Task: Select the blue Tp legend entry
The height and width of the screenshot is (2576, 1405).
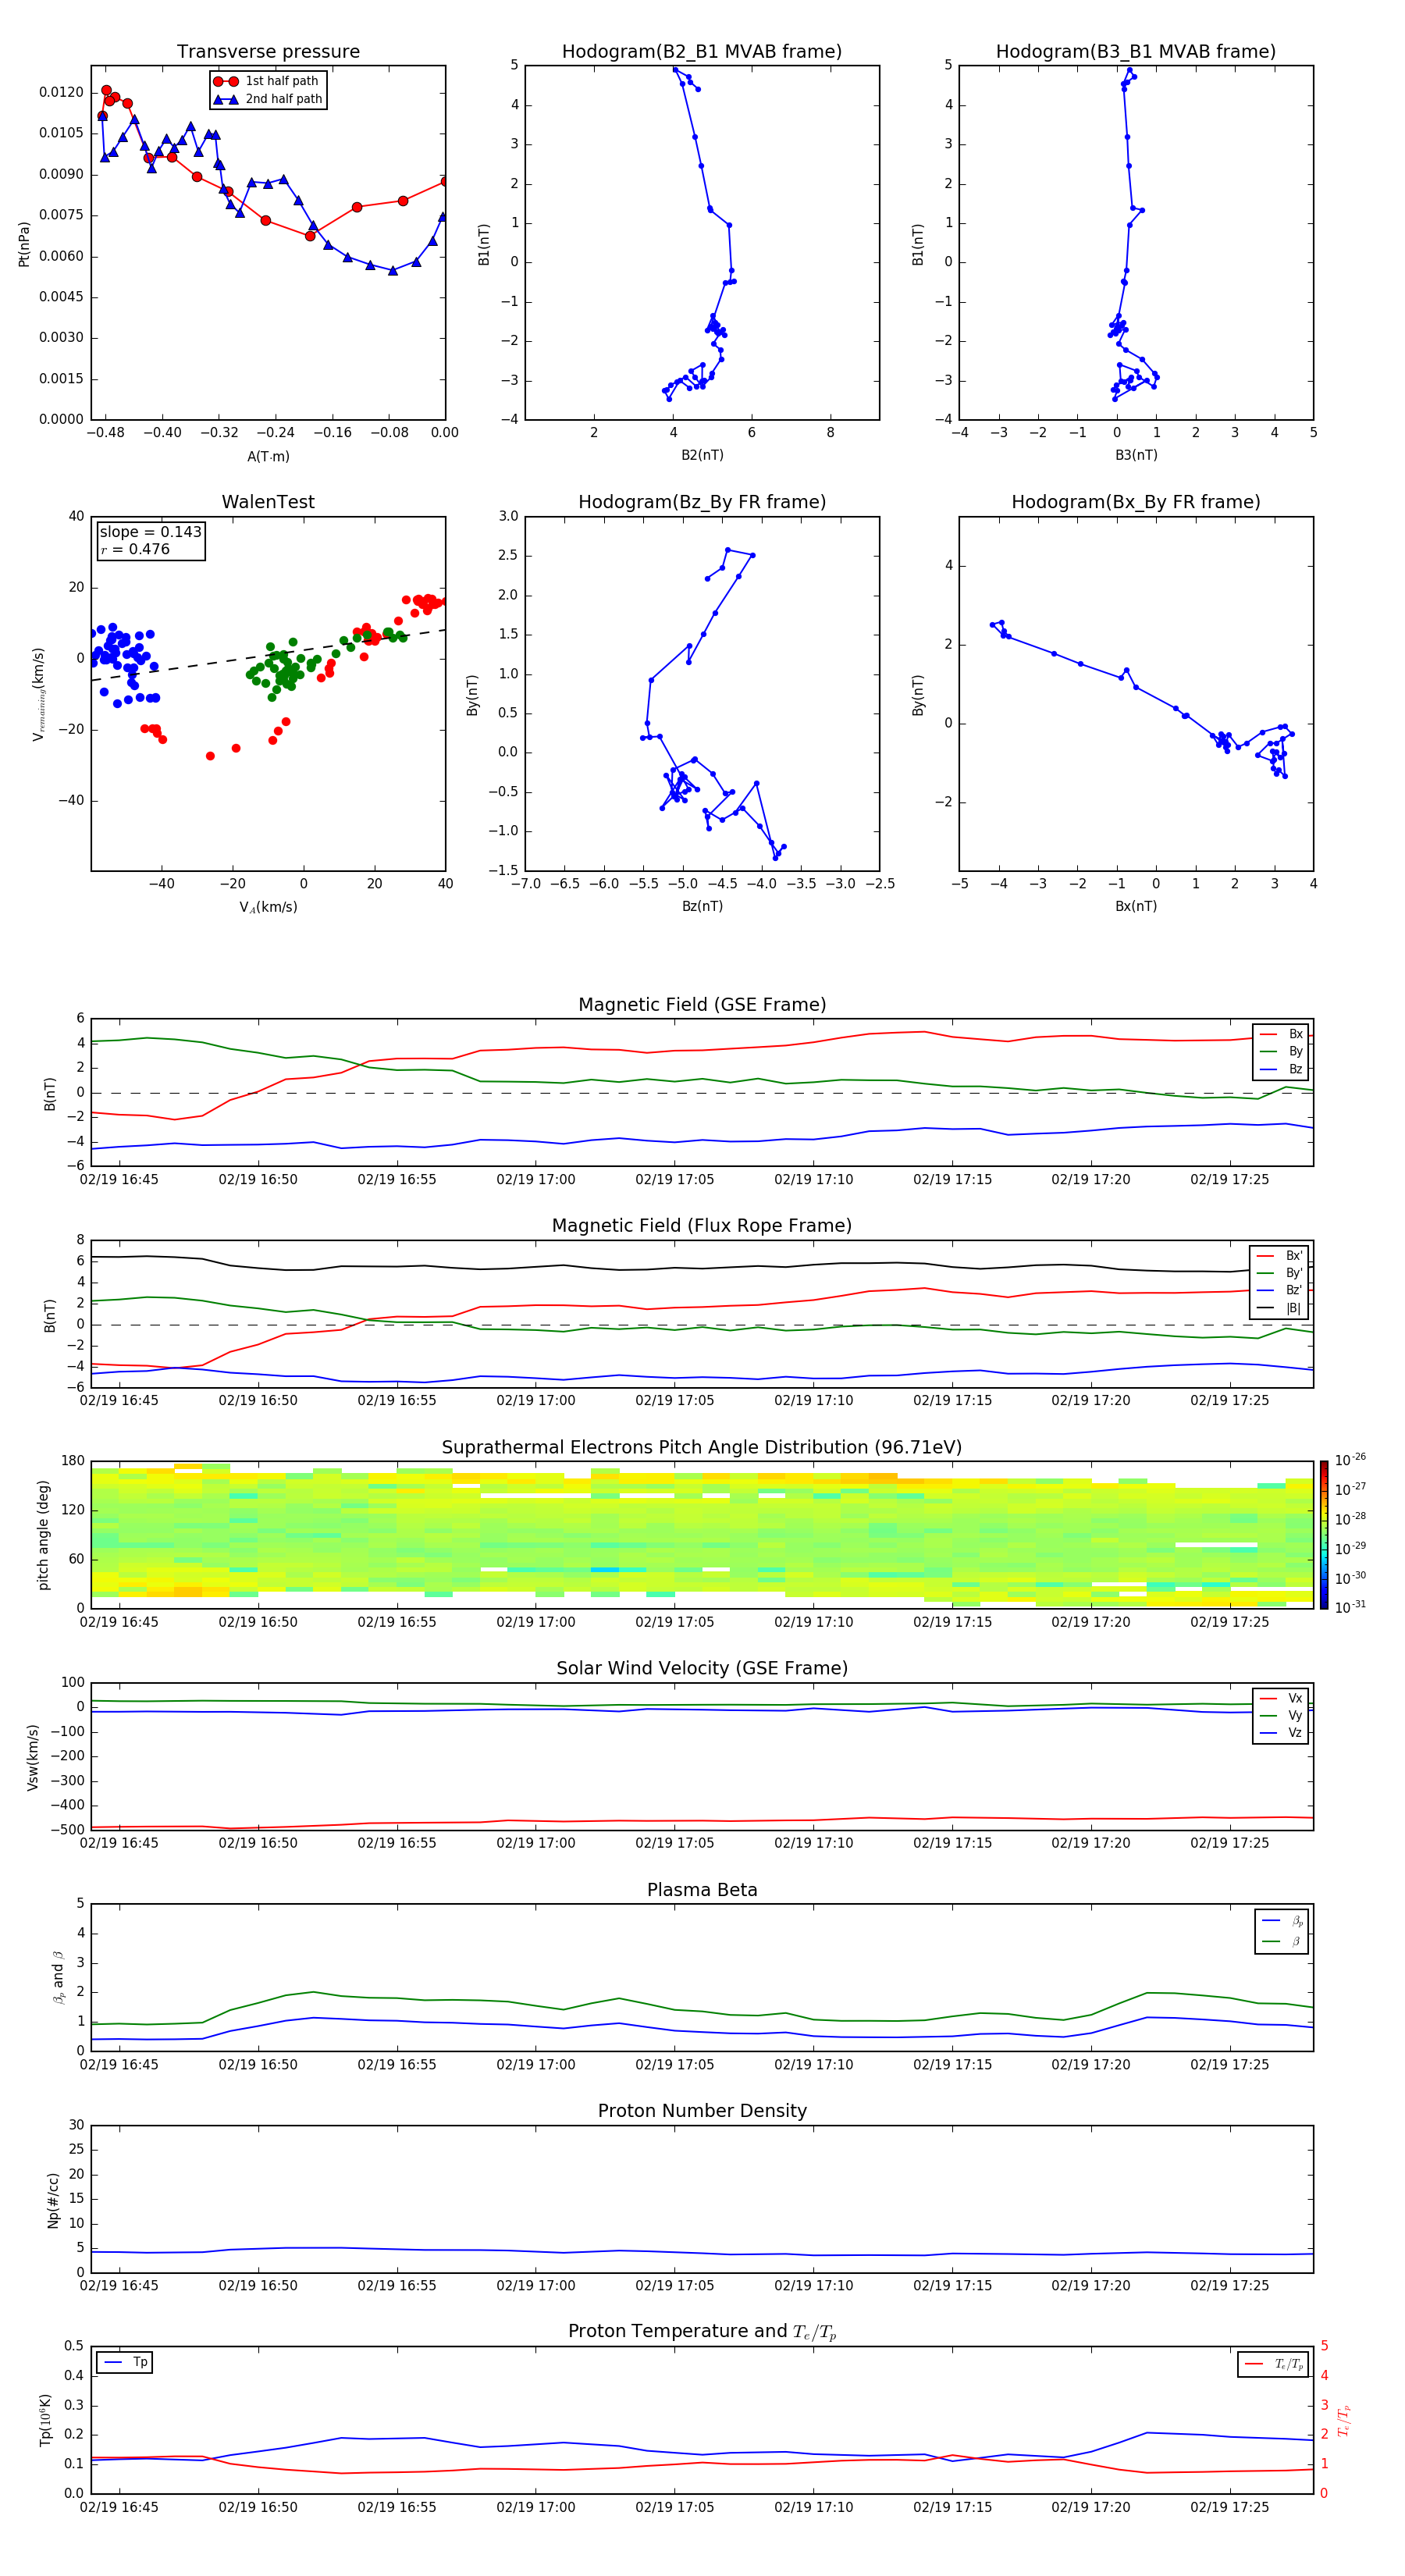Action: pyautogui.click(x=125, y=2362)
